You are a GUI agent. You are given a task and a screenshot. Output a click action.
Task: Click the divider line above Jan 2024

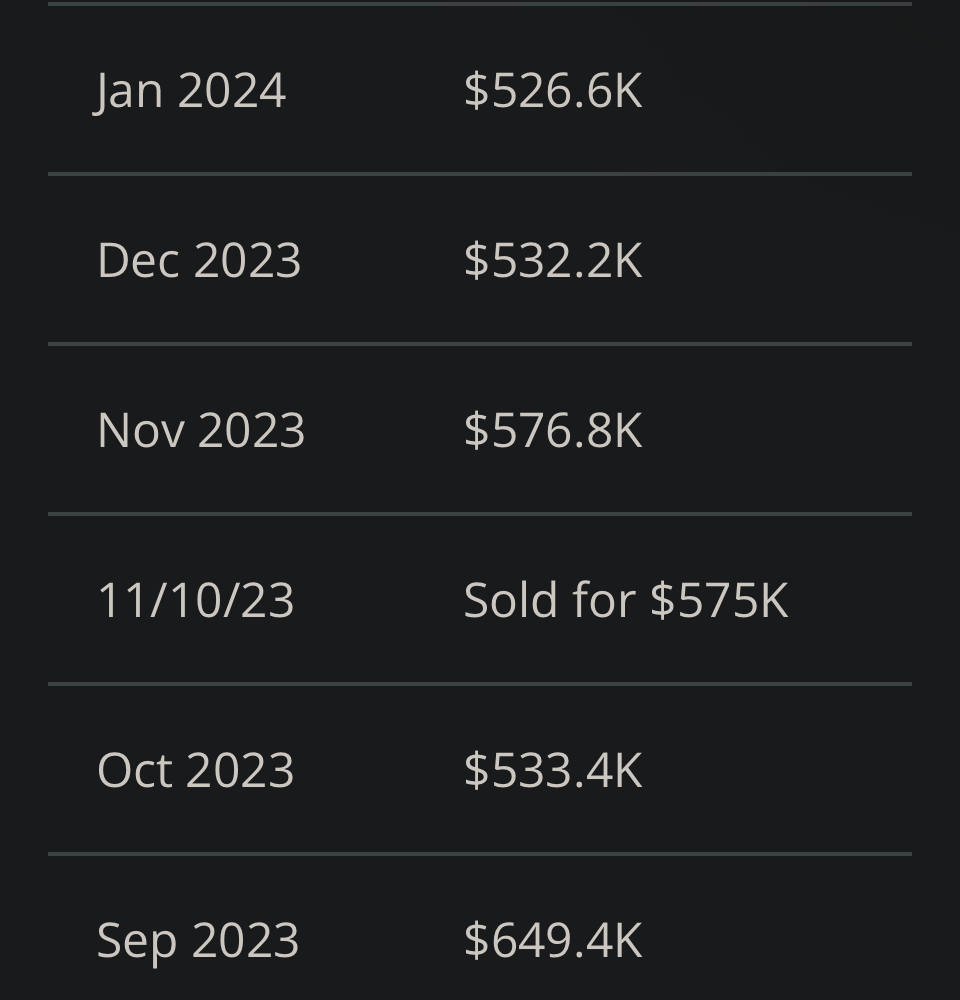click(x=480, y=4)
